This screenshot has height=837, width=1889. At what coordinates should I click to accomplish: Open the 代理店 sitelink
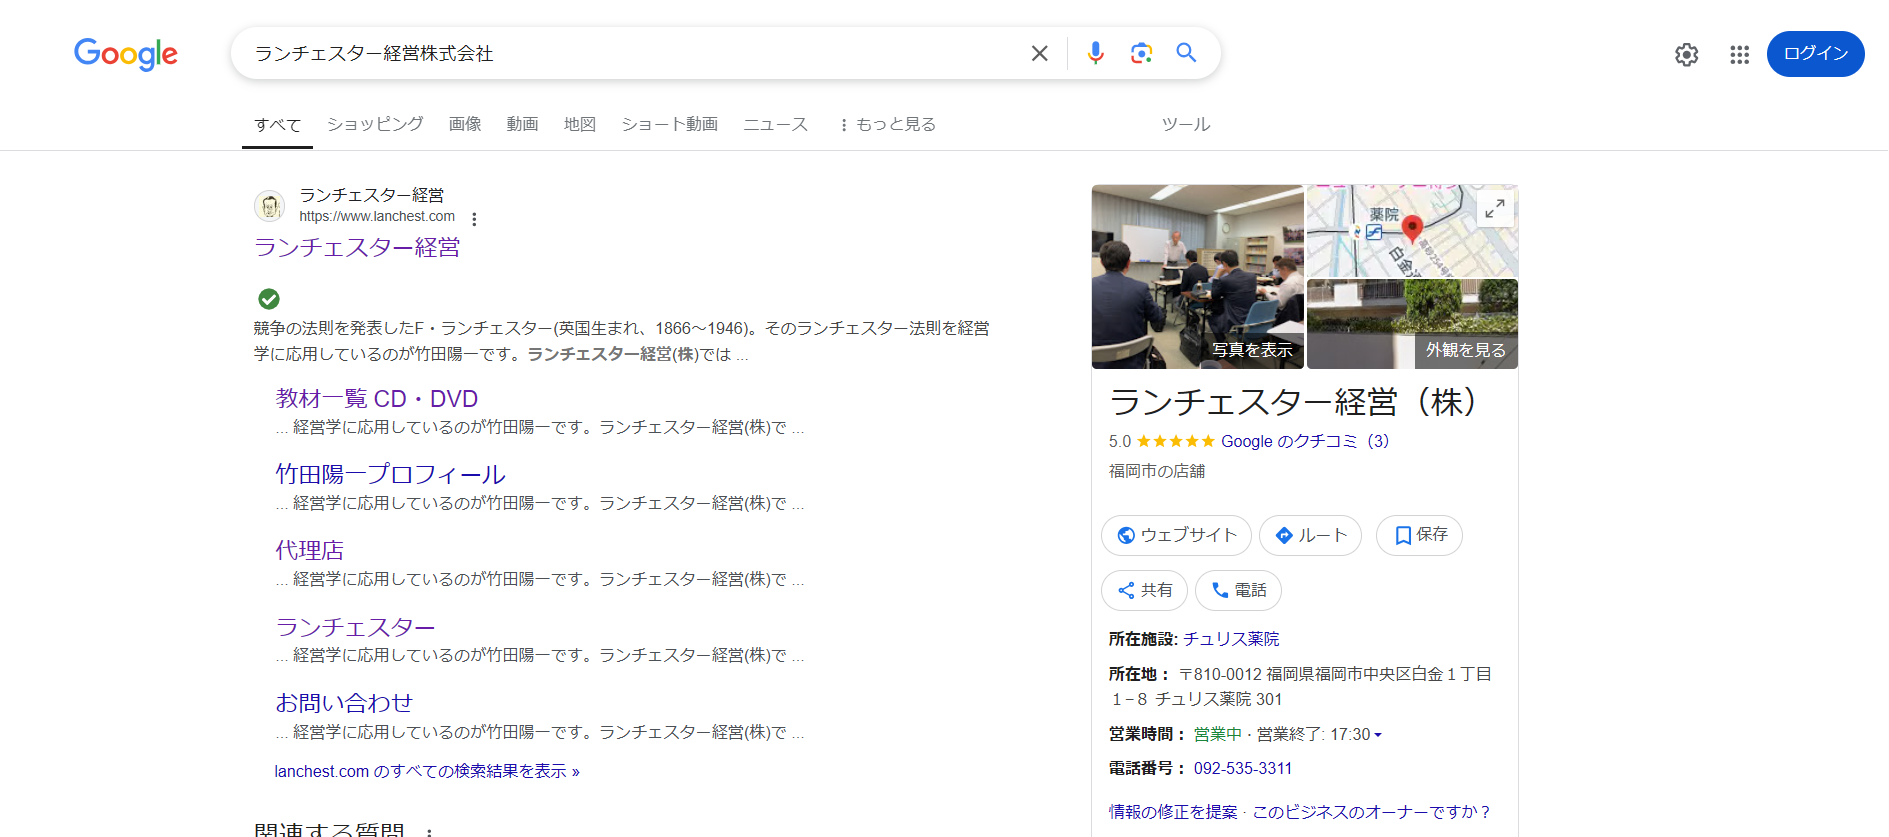[310, 551]
